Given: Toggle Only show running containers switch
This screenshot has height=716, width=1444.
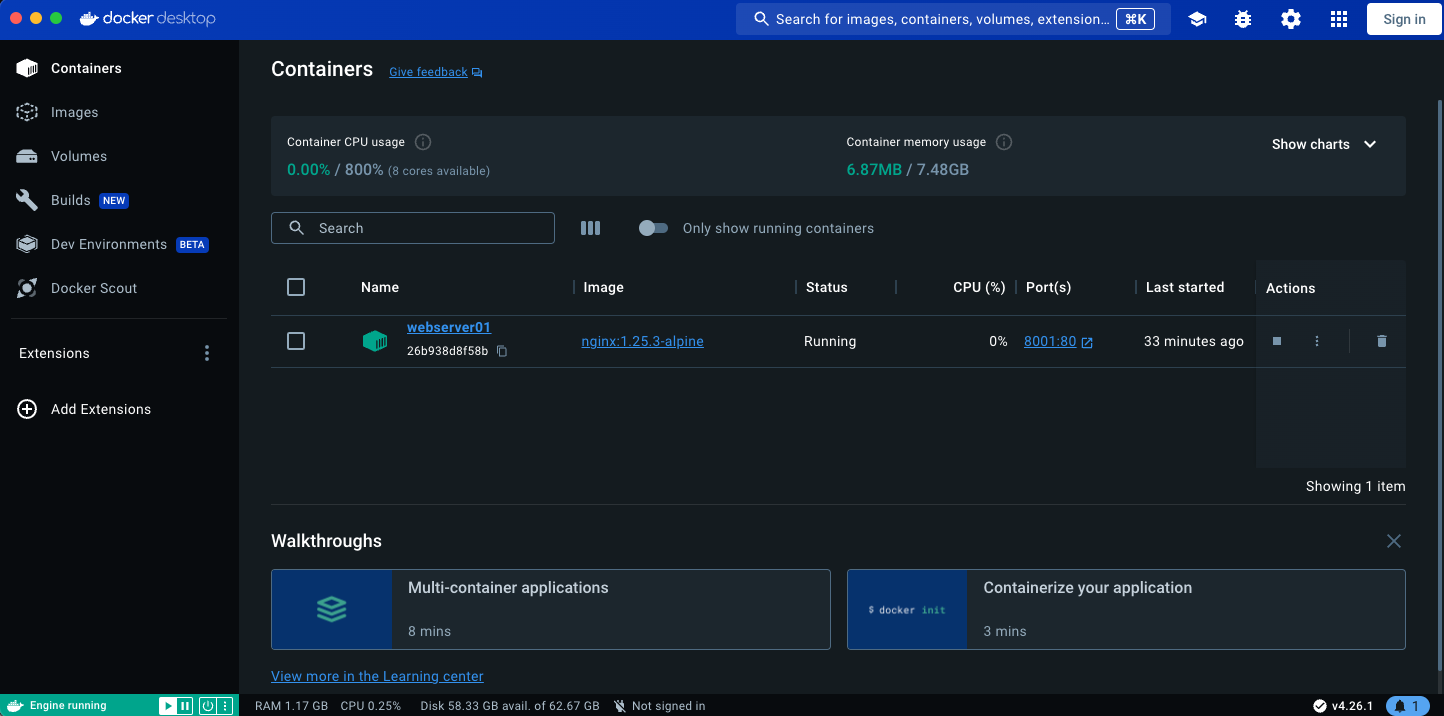Looking at the screenshot, I should tap(653, 228).
